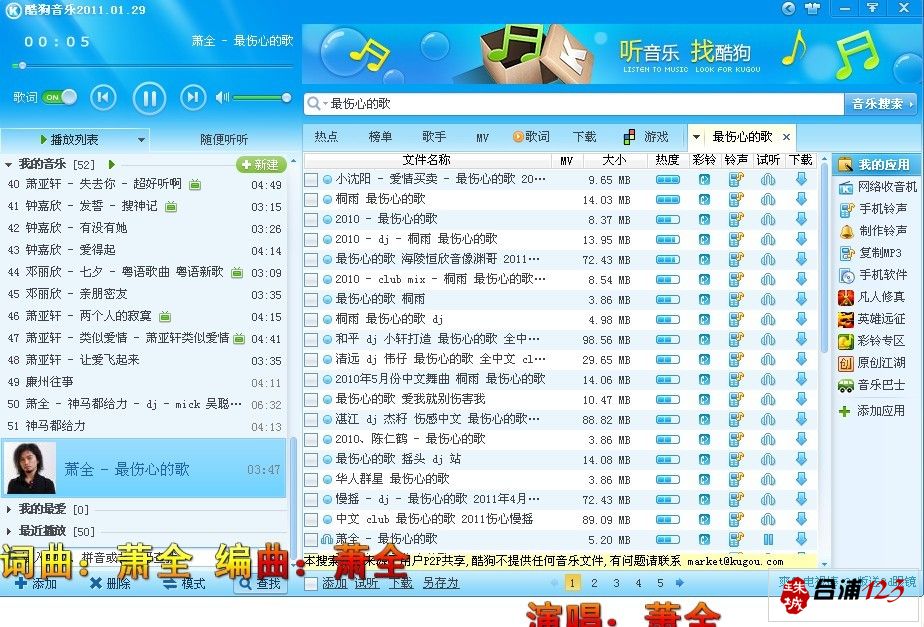This screenshot has width=924, height=627.
Task: Download 华人群星 最伤心的歌 track
Action: (801, 479)
